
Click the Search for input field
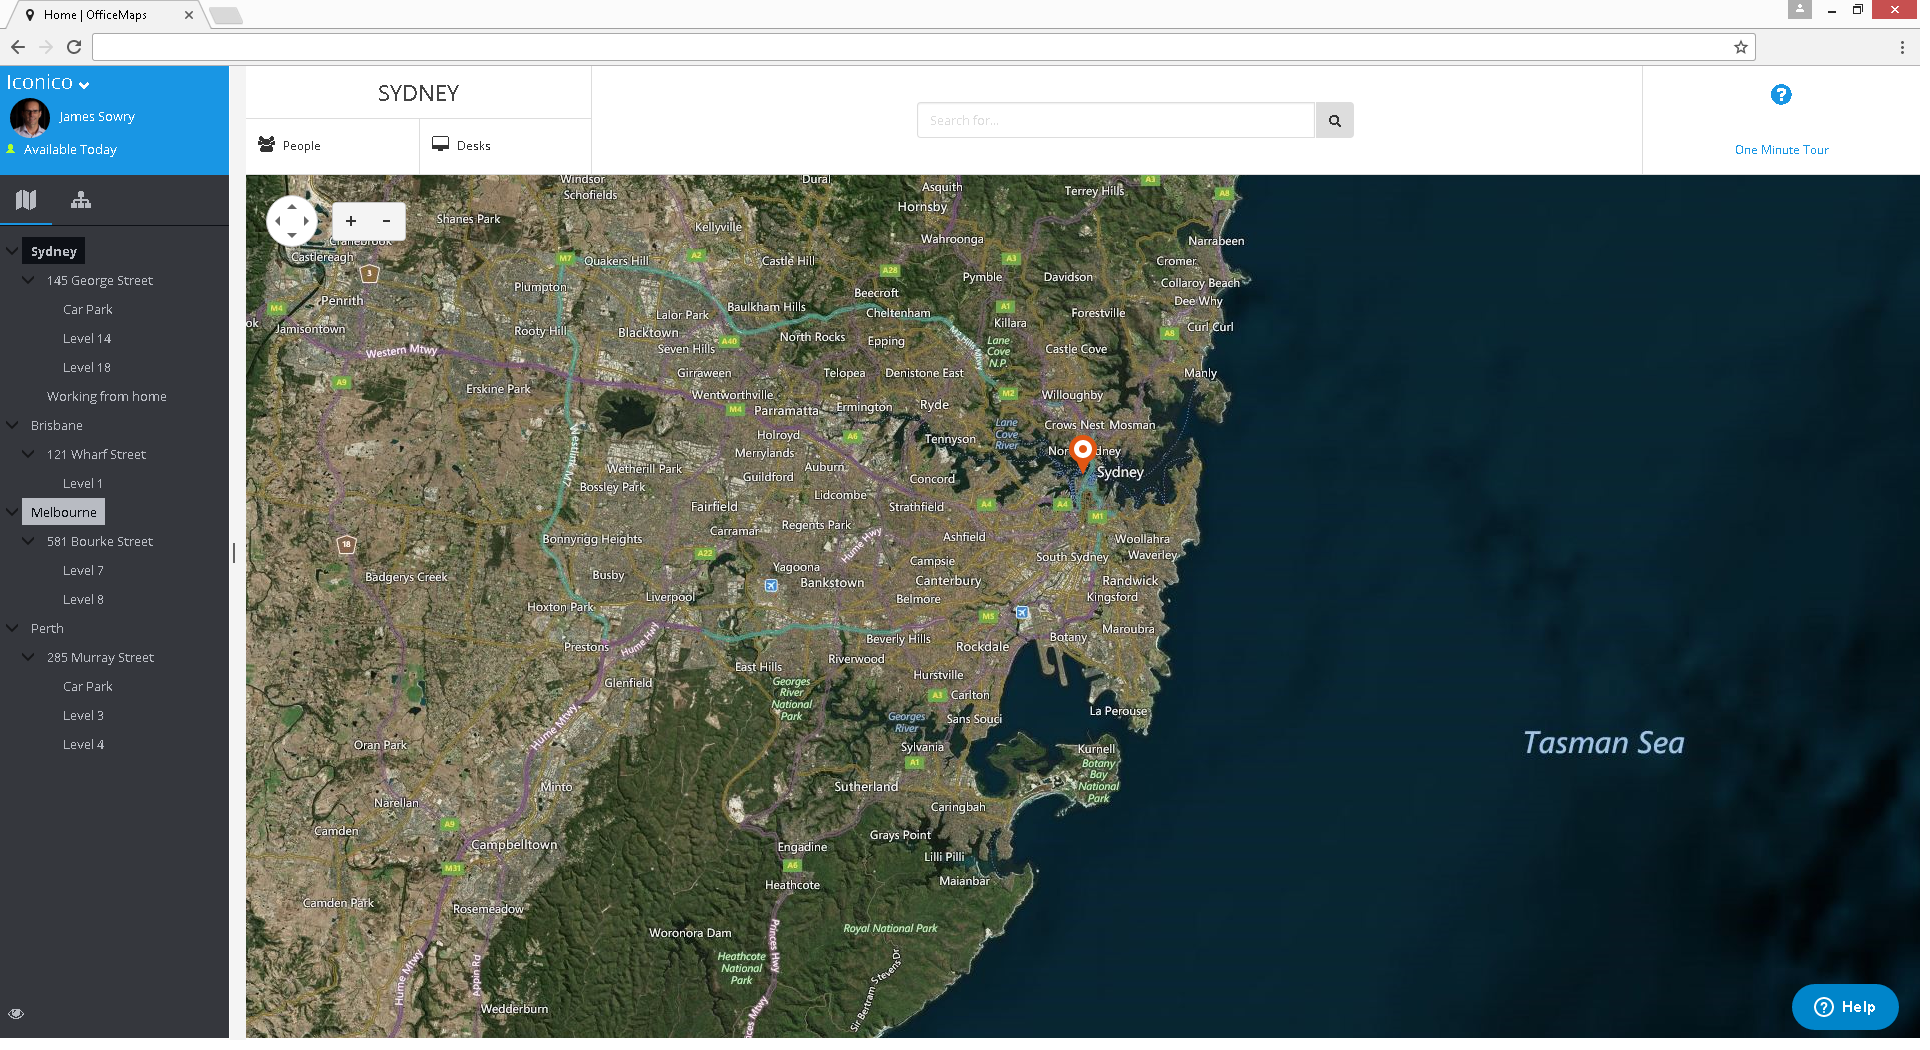click(x=1115, y=120)
